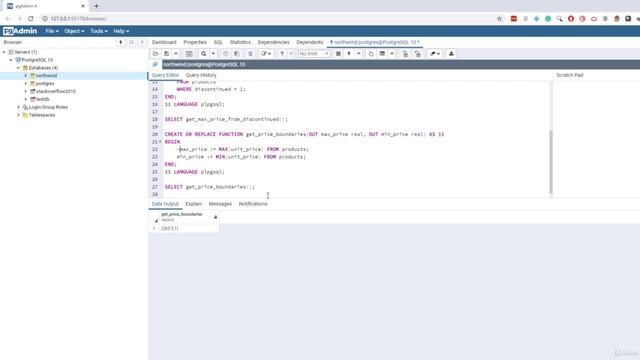640x360 pixels.
Task: Open the Tools menu
Action: click(99, 31)
